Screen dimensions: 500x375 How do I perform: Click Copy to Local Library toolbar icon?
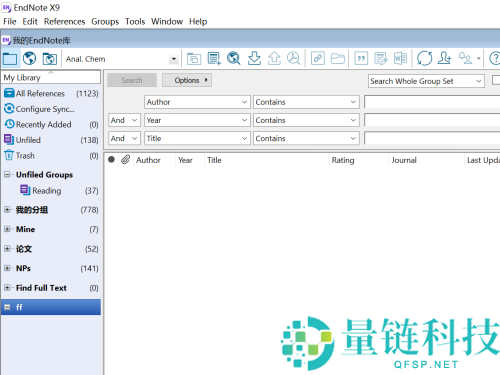coord(194,59)
